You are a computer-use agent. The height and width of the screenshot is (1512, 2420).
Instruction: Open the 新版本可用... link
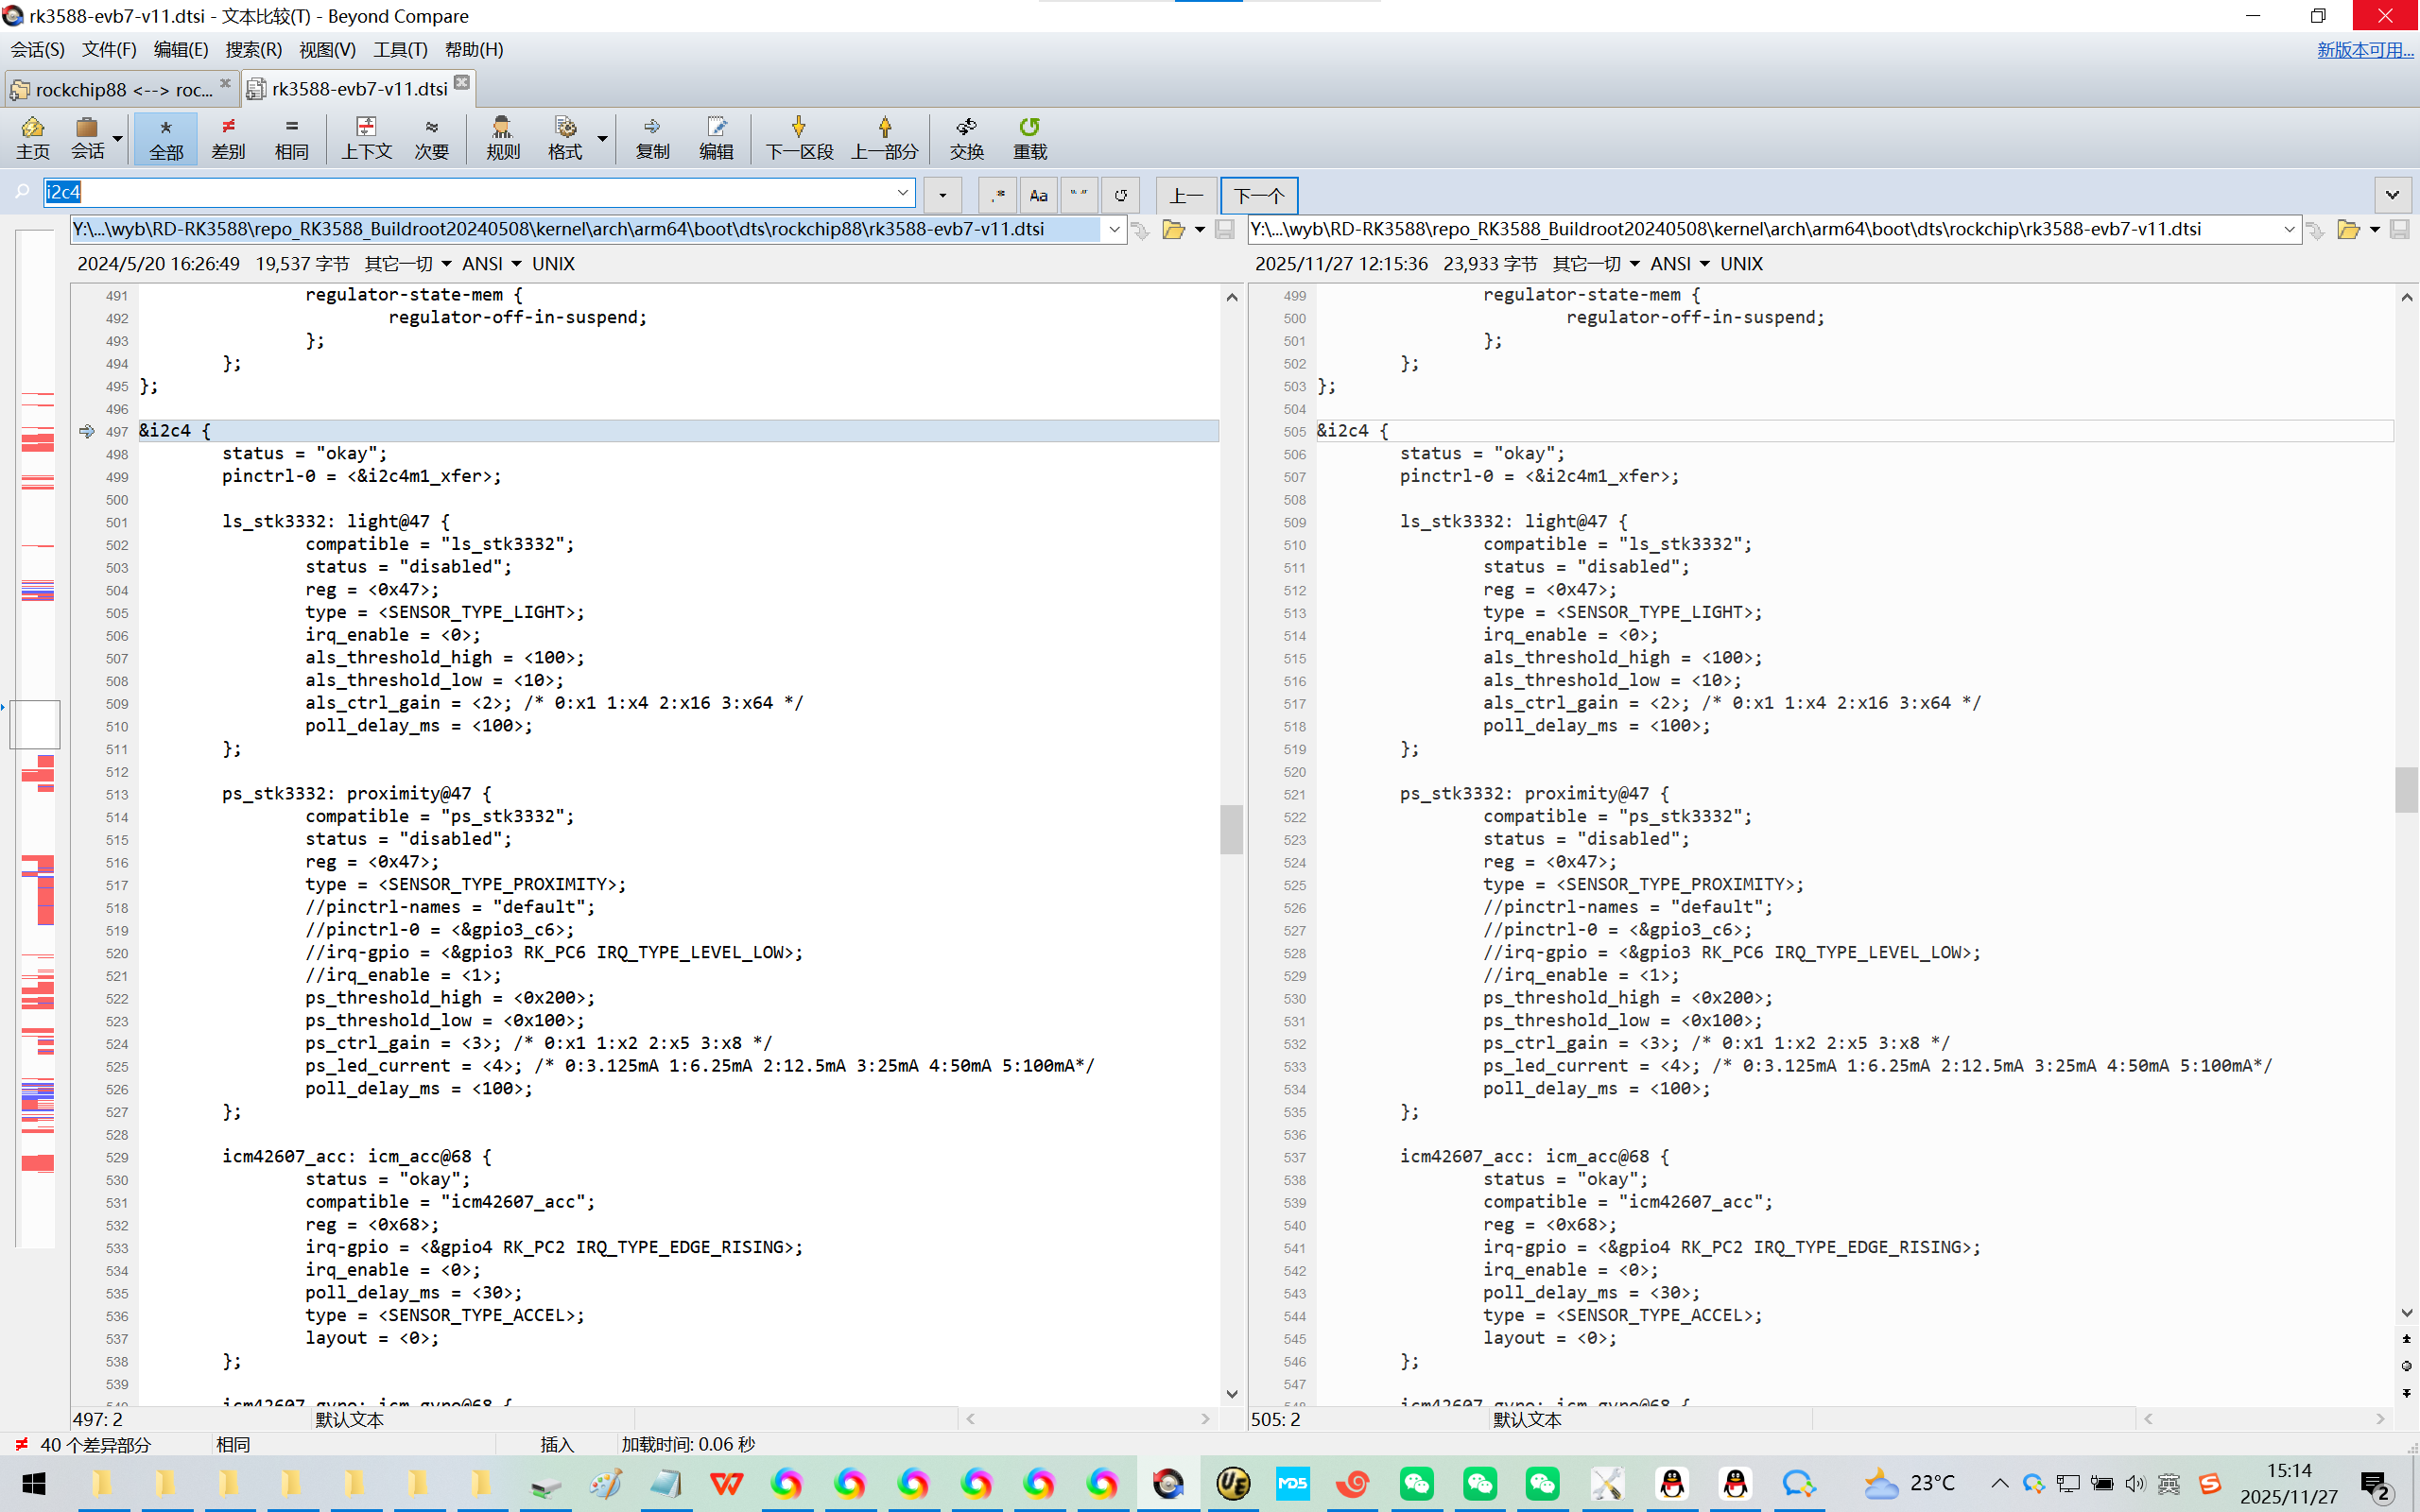click(2364, 50)
